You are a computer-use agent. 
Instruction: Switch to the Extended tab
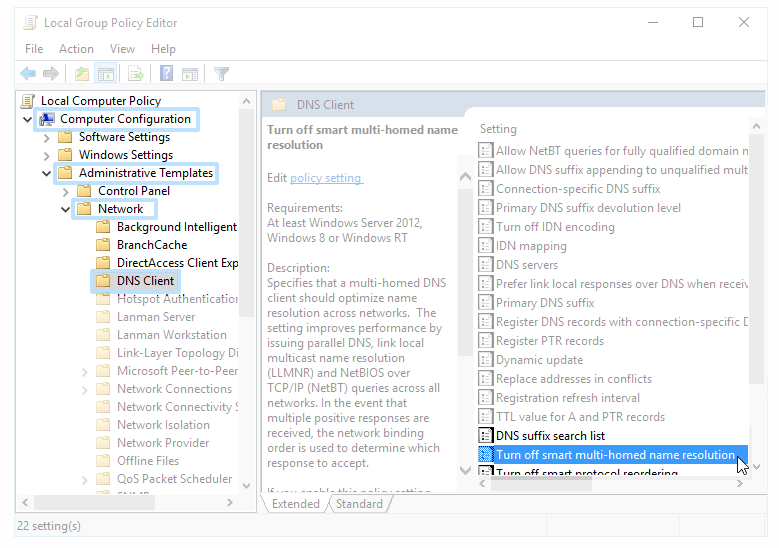(296, 504)
